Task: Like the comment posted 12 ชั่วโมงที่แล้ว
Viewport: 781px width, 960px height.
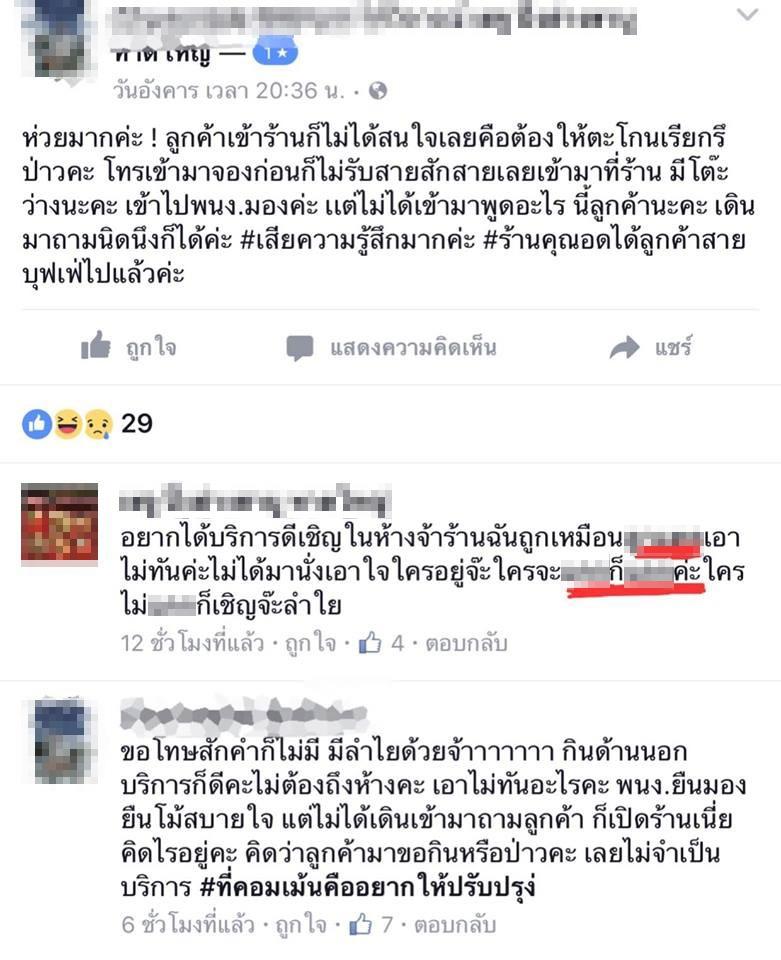Action: click(x=311, y=643)
